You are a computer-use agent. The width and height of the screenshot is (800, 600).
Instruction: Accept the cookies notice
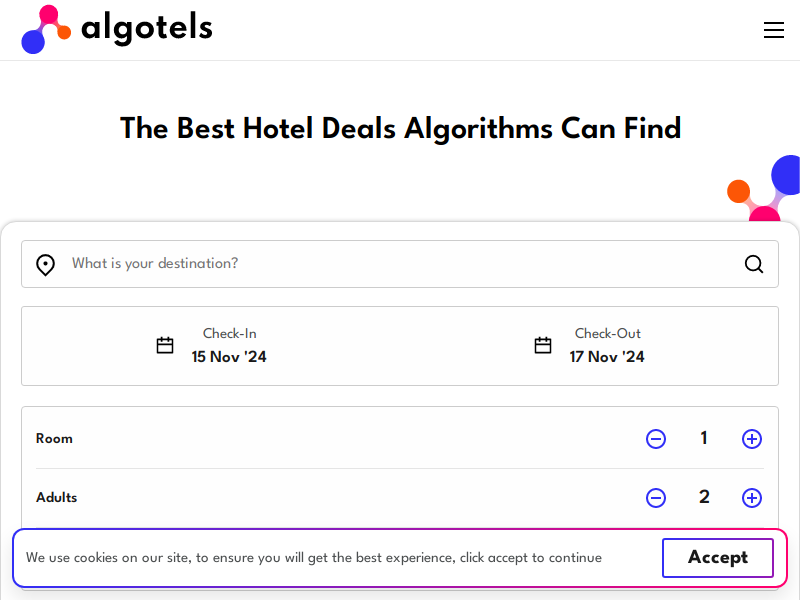pos(718,558)
